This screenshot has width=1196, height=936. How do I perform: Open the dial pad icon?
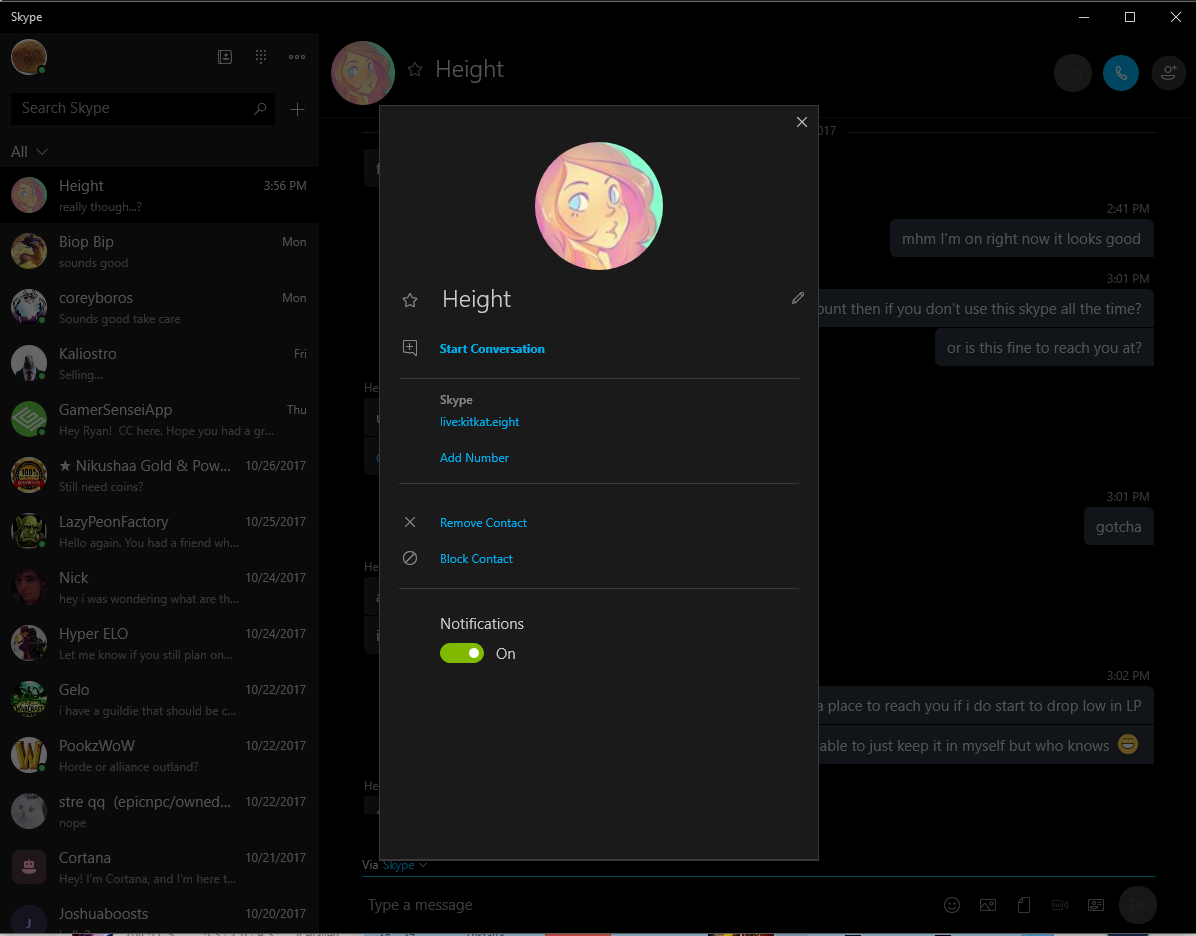[x=261, y=56]
